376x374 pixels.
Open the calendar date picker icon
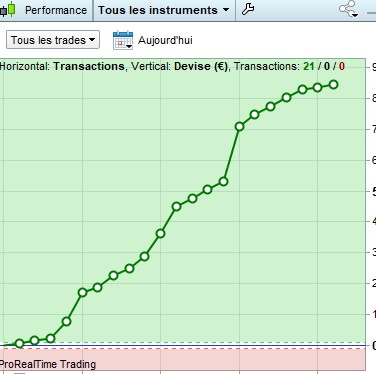(x=123, y=40)
